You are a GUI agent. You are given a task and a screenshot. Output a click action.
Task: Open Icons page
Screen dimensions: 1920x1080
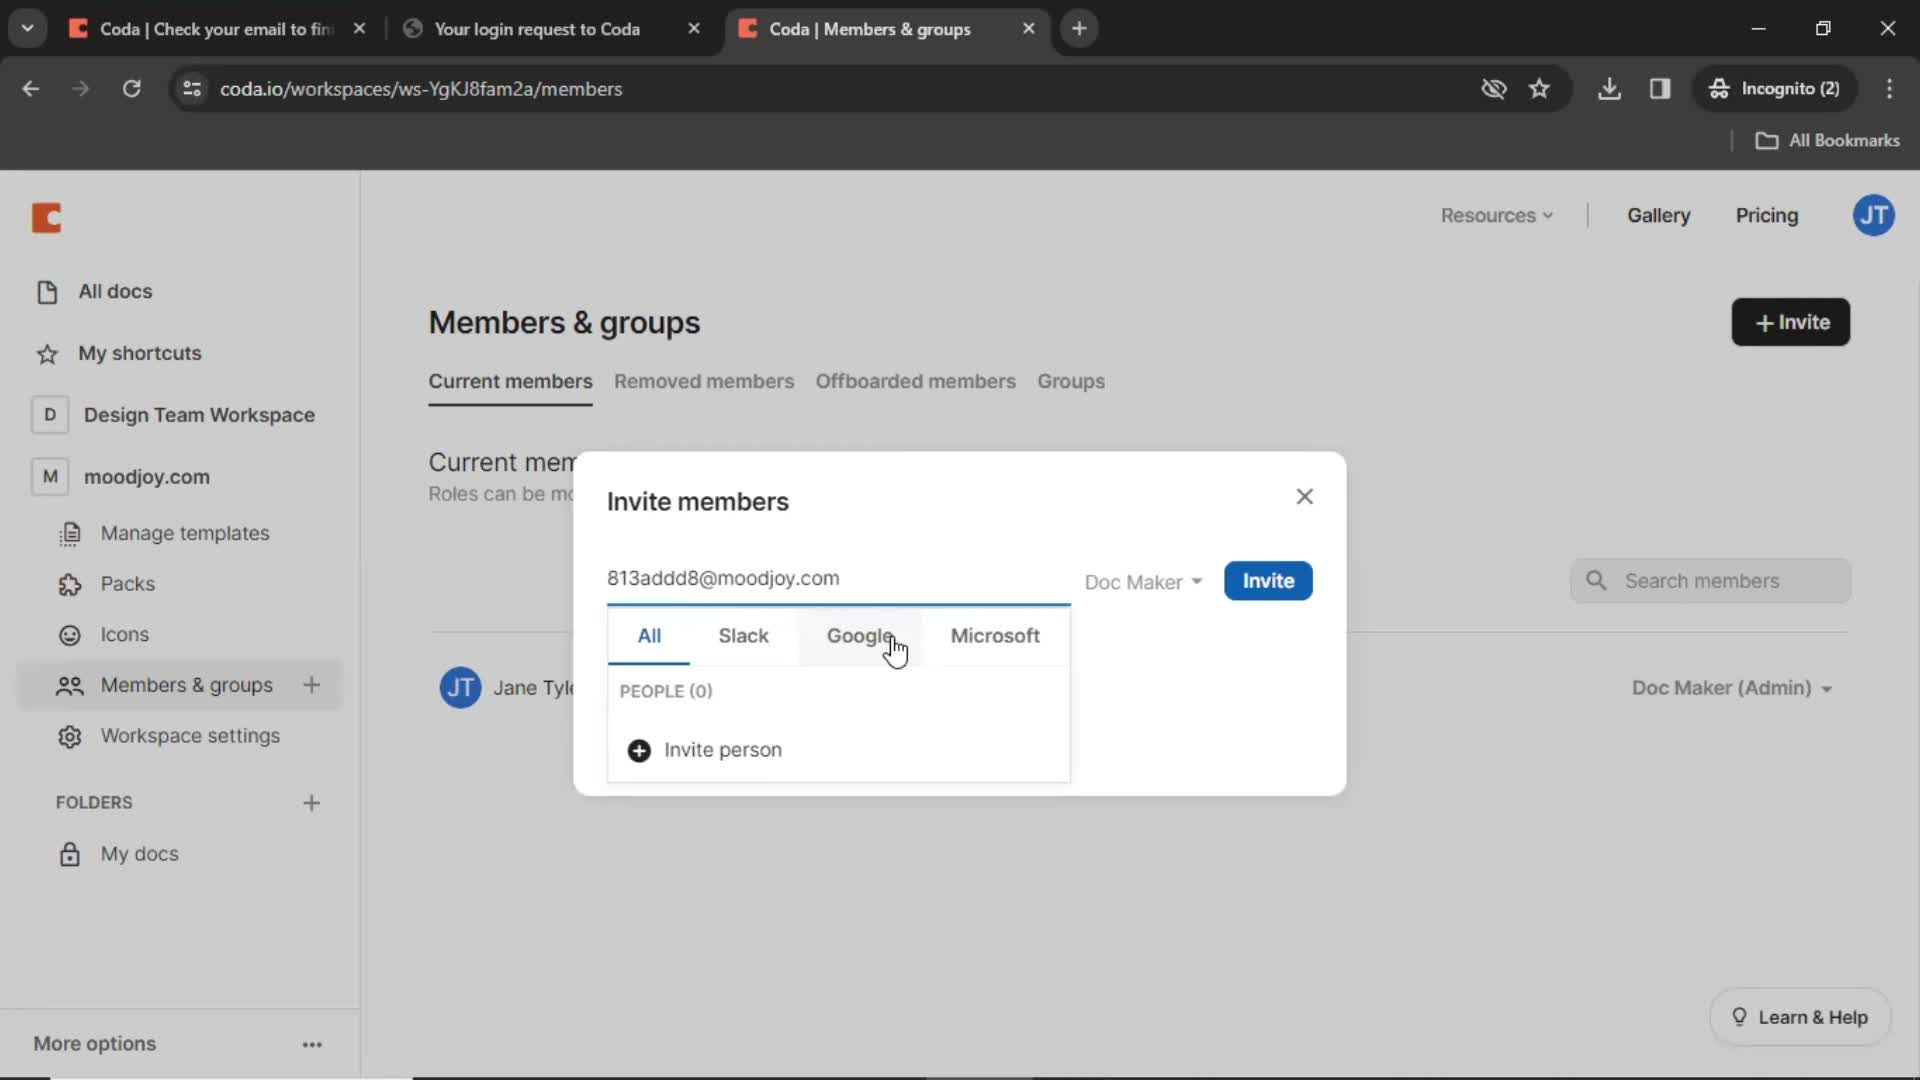(x=124, y=634)
